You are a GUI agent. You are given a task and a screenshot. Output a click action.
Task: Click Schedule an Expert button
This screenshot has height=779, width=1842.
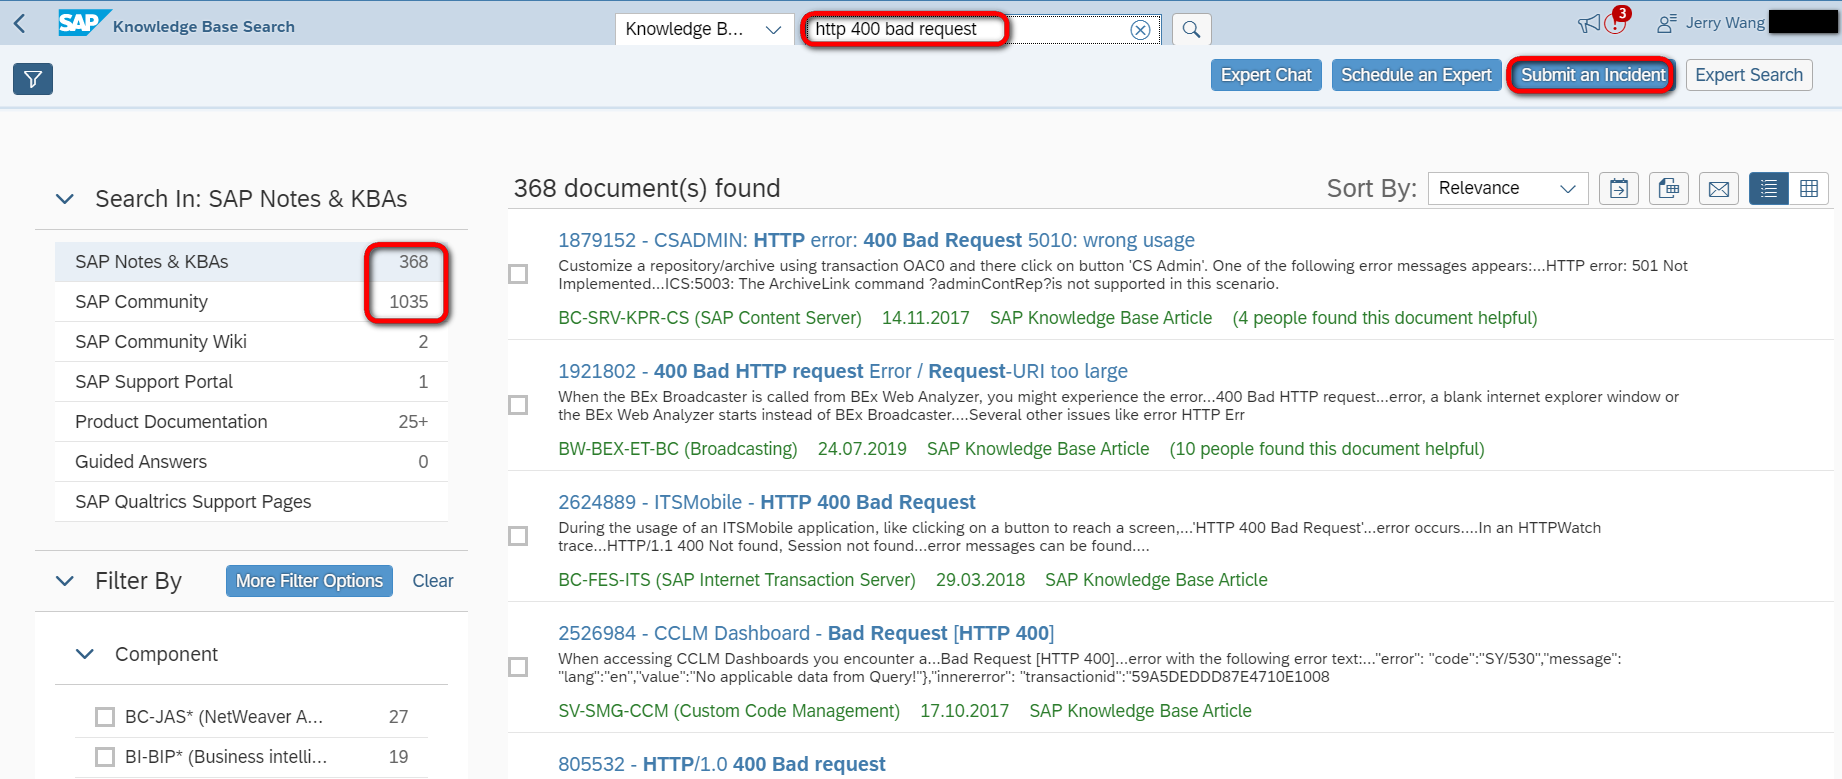pos(1416,75)
